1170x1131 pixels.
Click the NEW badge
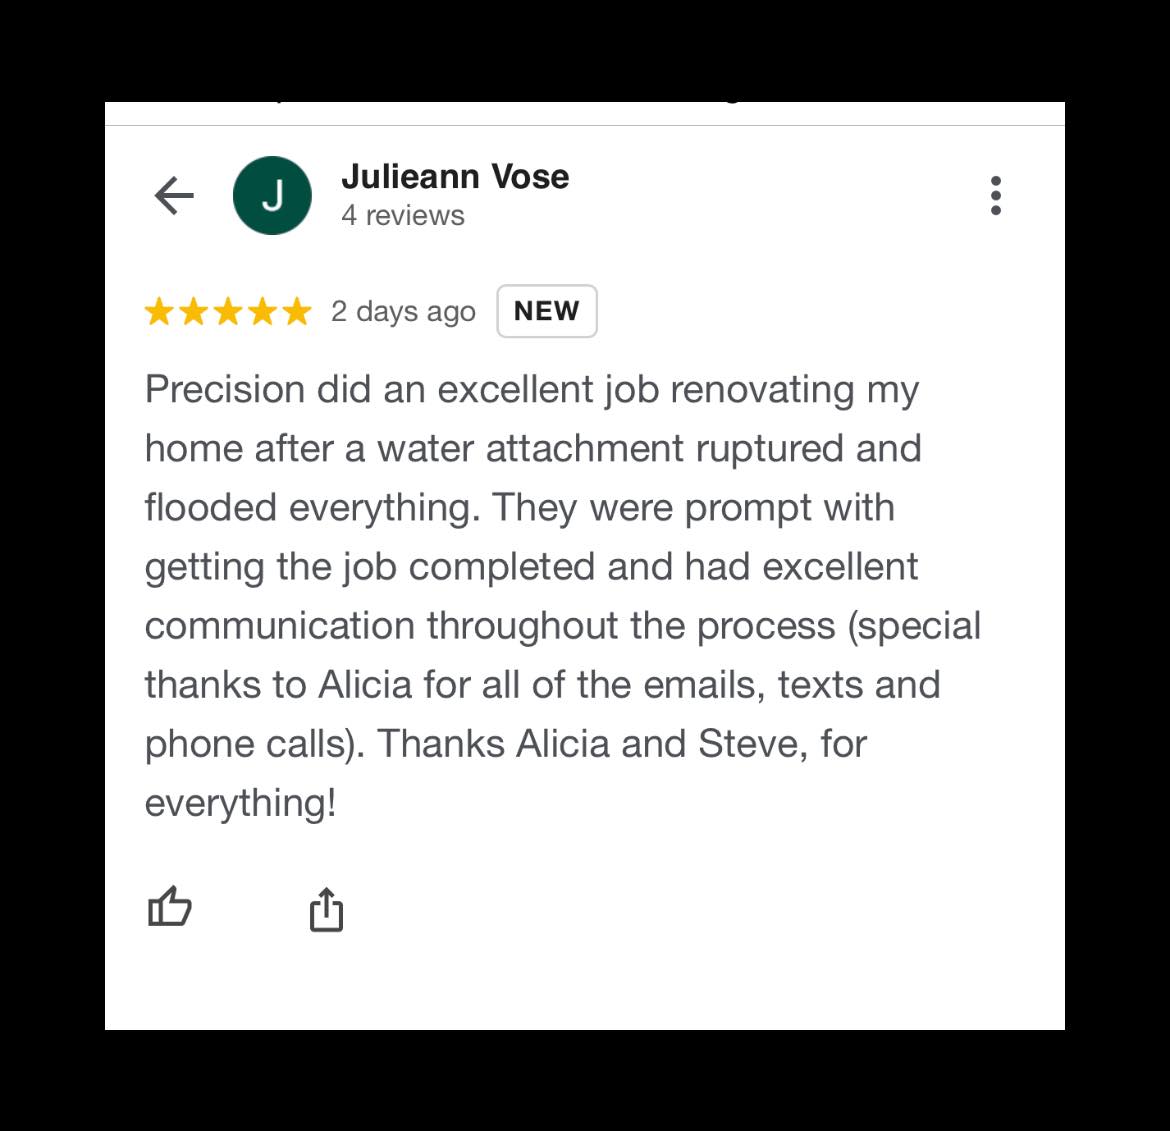coord(546,311)
